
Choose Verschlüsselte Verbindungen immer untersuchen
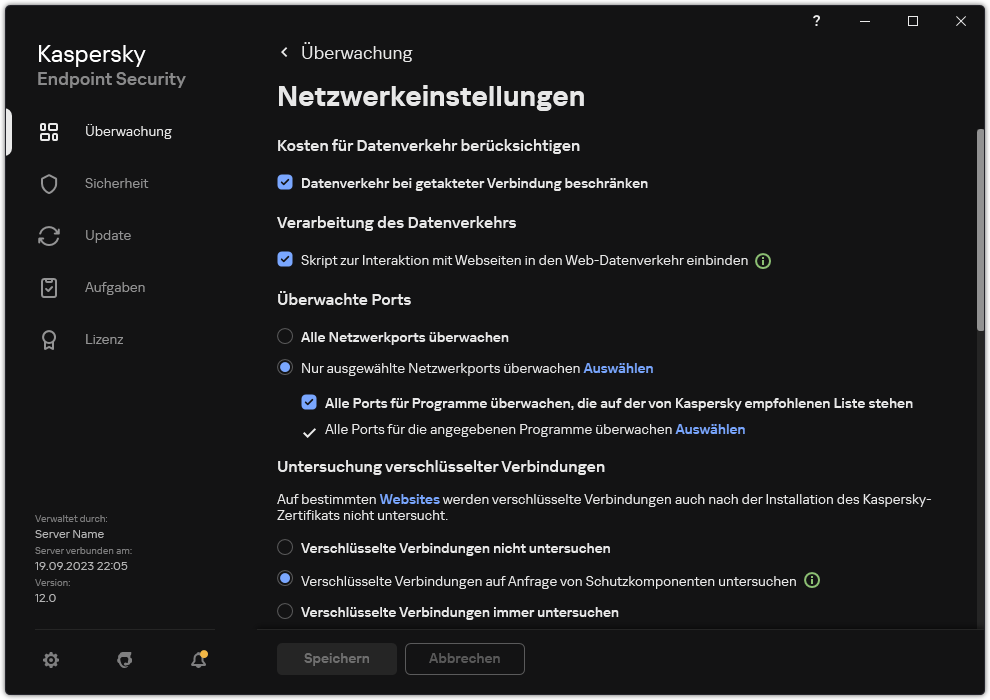click(285, 612)
